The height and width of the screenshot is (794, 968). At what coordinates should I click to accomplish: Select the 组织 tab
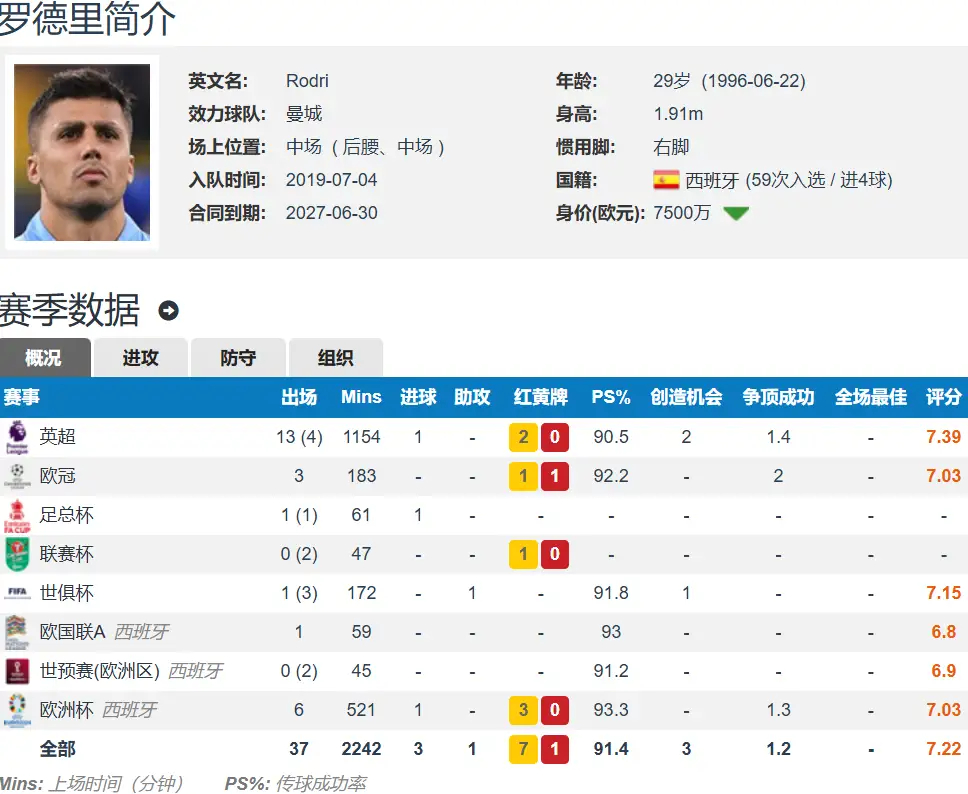335,357
